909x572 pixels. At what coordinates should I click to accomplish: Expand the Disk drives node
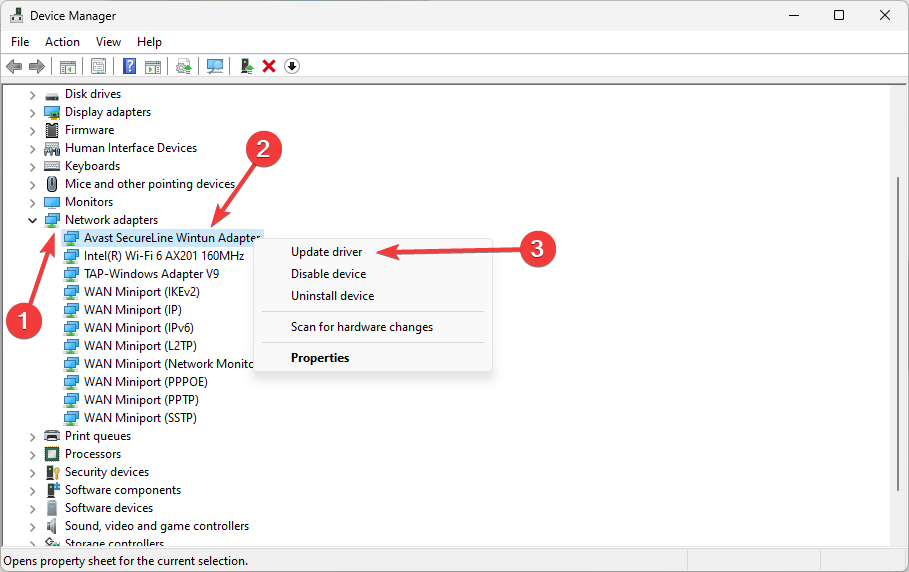click(x=32, y=95)
